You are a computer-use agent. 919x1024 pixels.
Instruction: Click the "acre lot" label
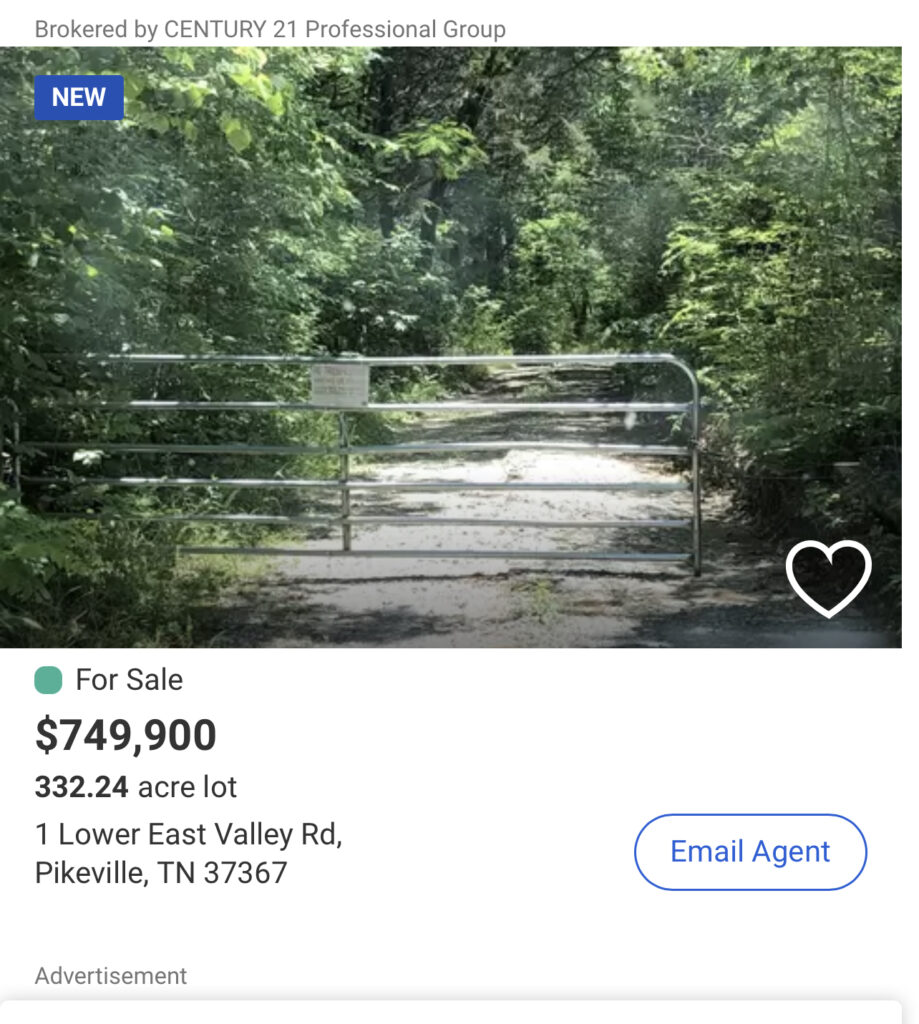[x=187, y=787]
